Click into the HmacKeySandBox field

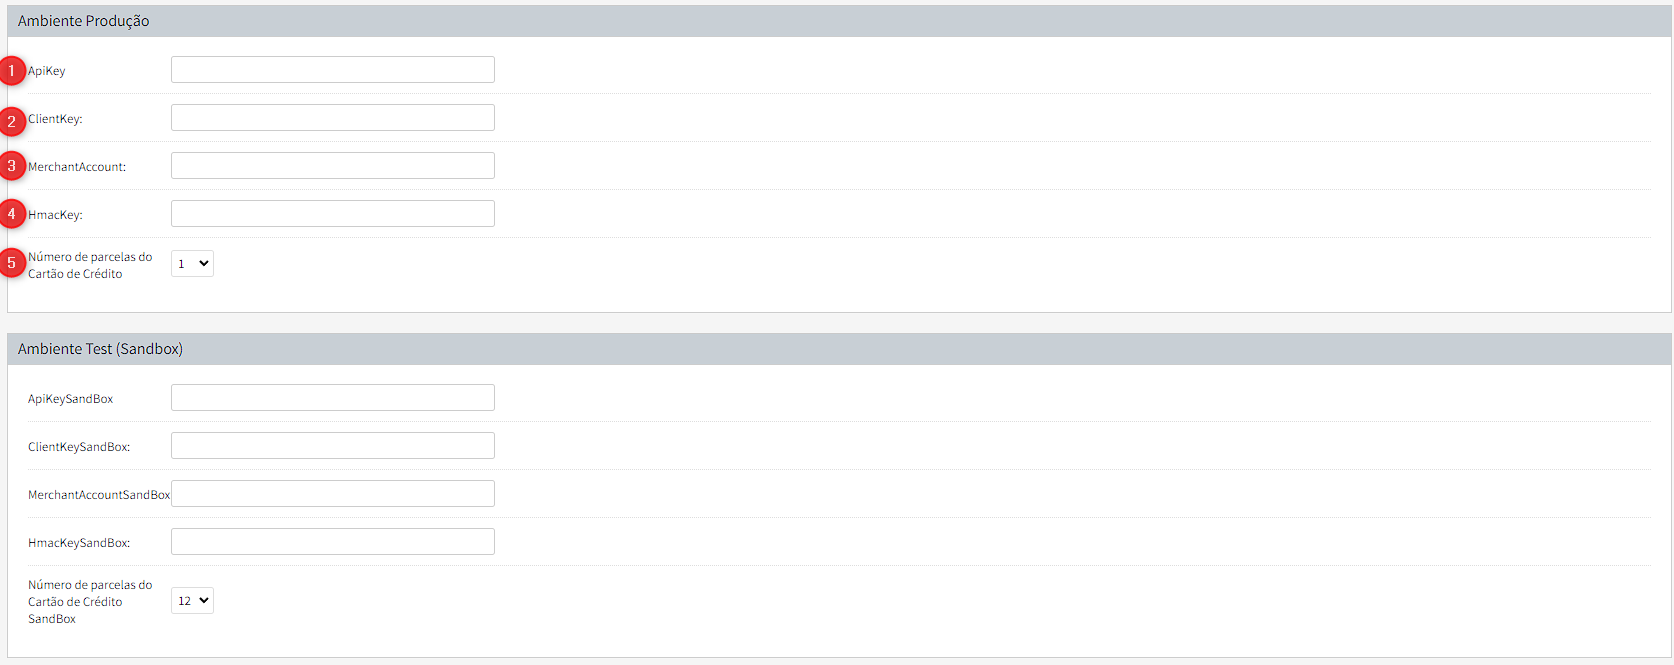[332, 542]
